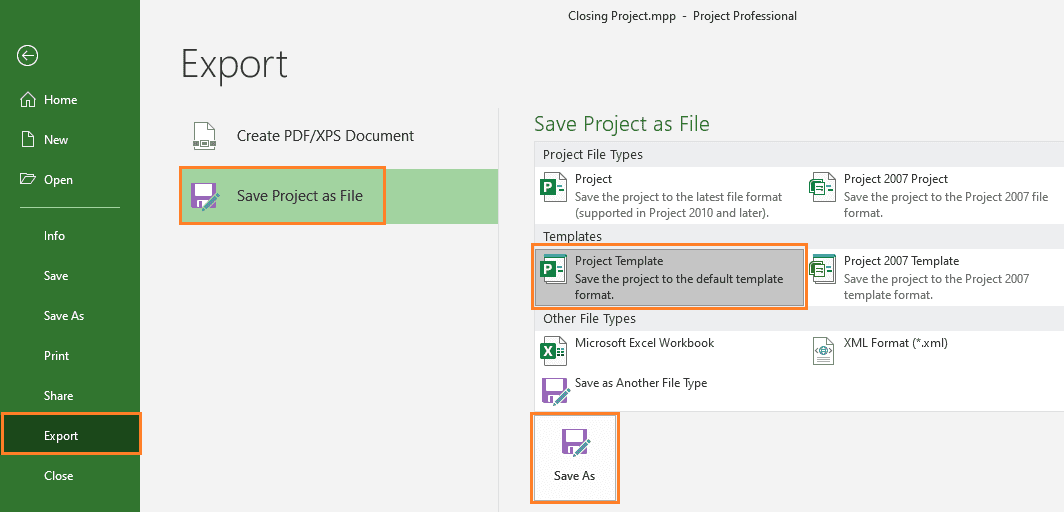The height and width of the screenshot is (512, 1064).
Task: Click the Project file type icon
Action: point(552,186)
